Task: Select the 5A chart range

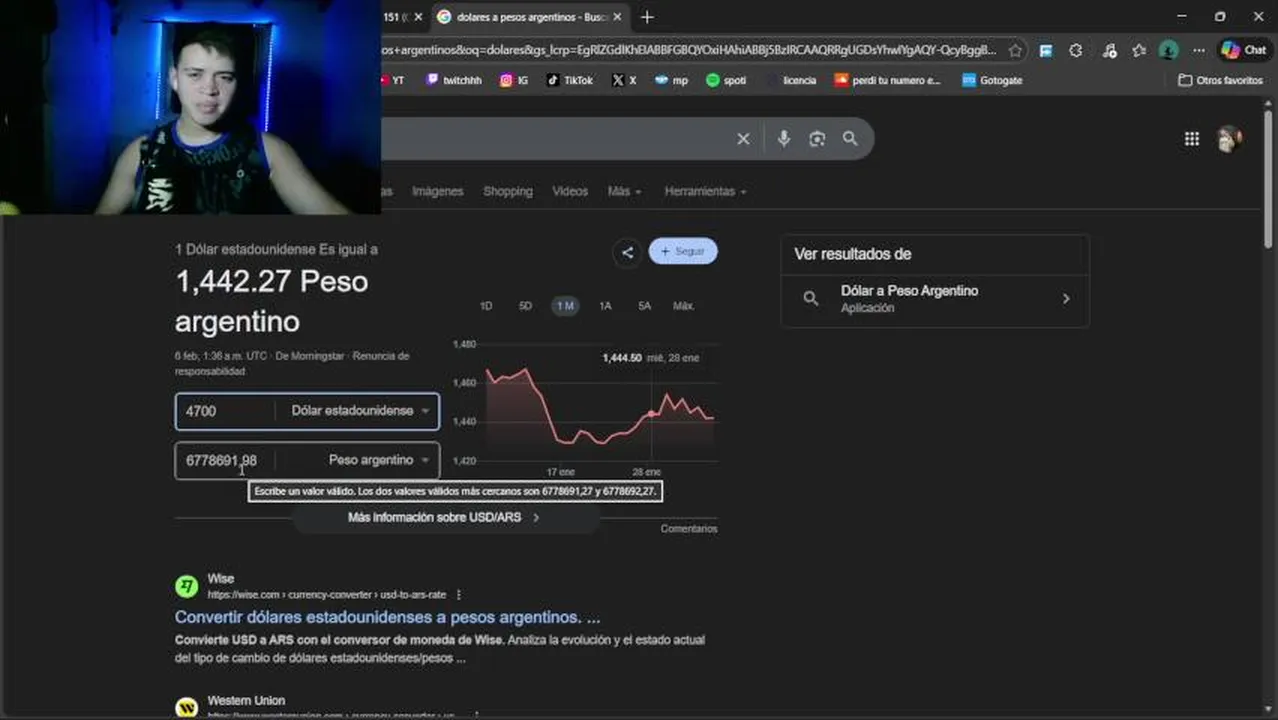Action: pos(644,306)
